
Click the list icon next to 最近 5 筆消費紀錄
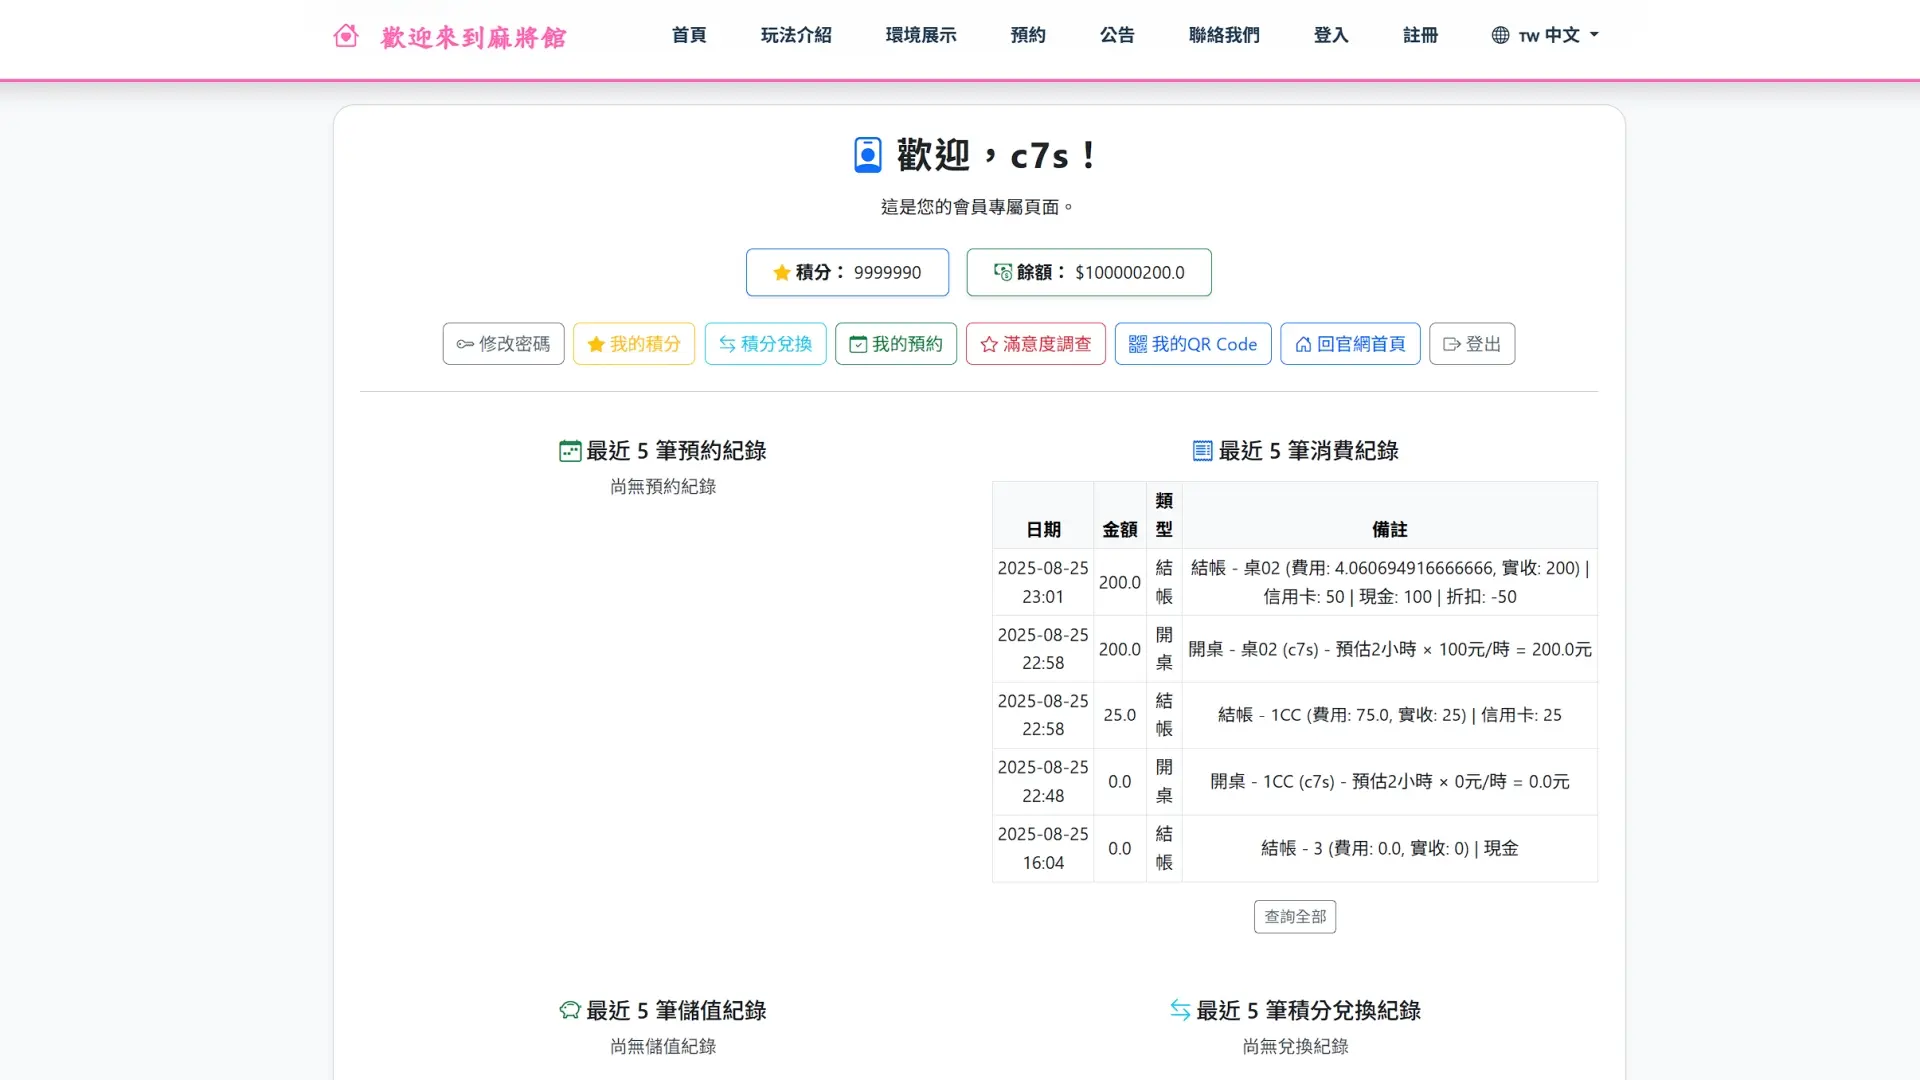click(1203, 451)
